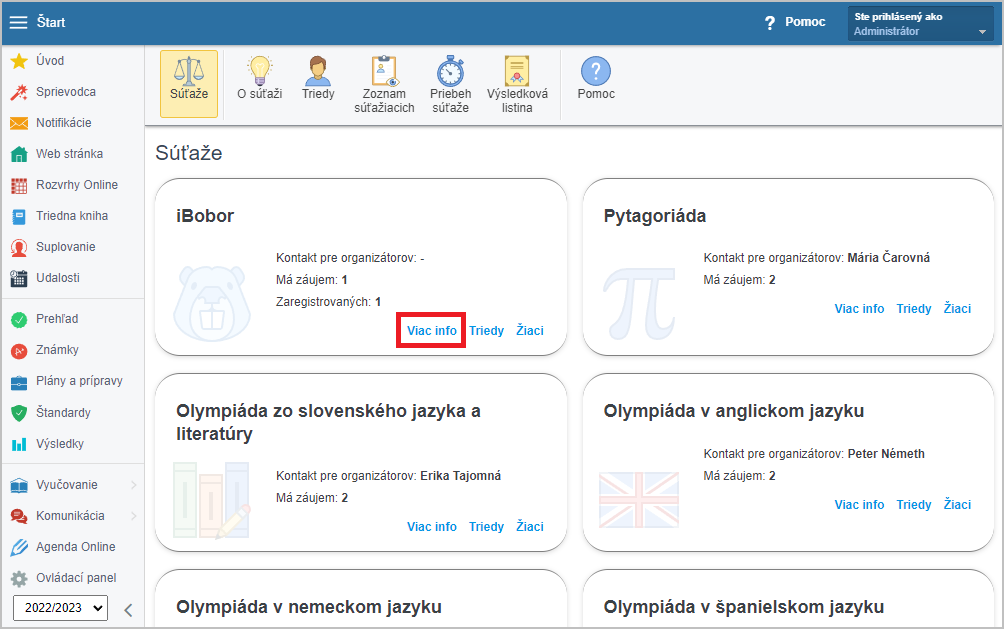Viewport: 1004px width, 629px height.
Task: Open the 2022/2023 school year dropdown
Action: [61, 608]
